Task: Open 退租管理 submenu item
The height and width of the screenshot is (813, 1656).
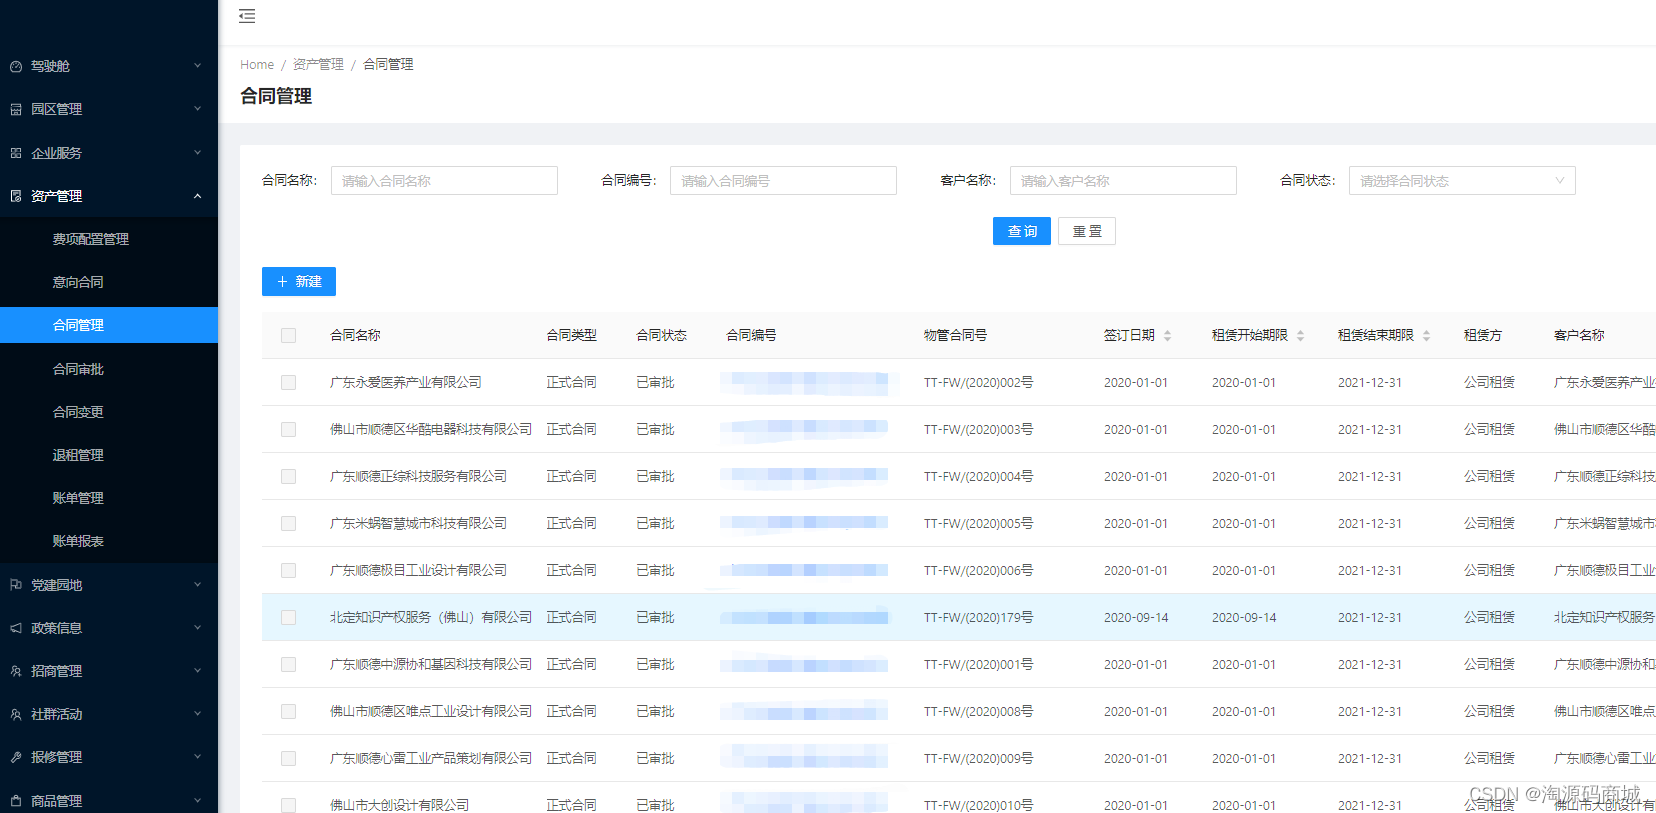Action: 109,455
